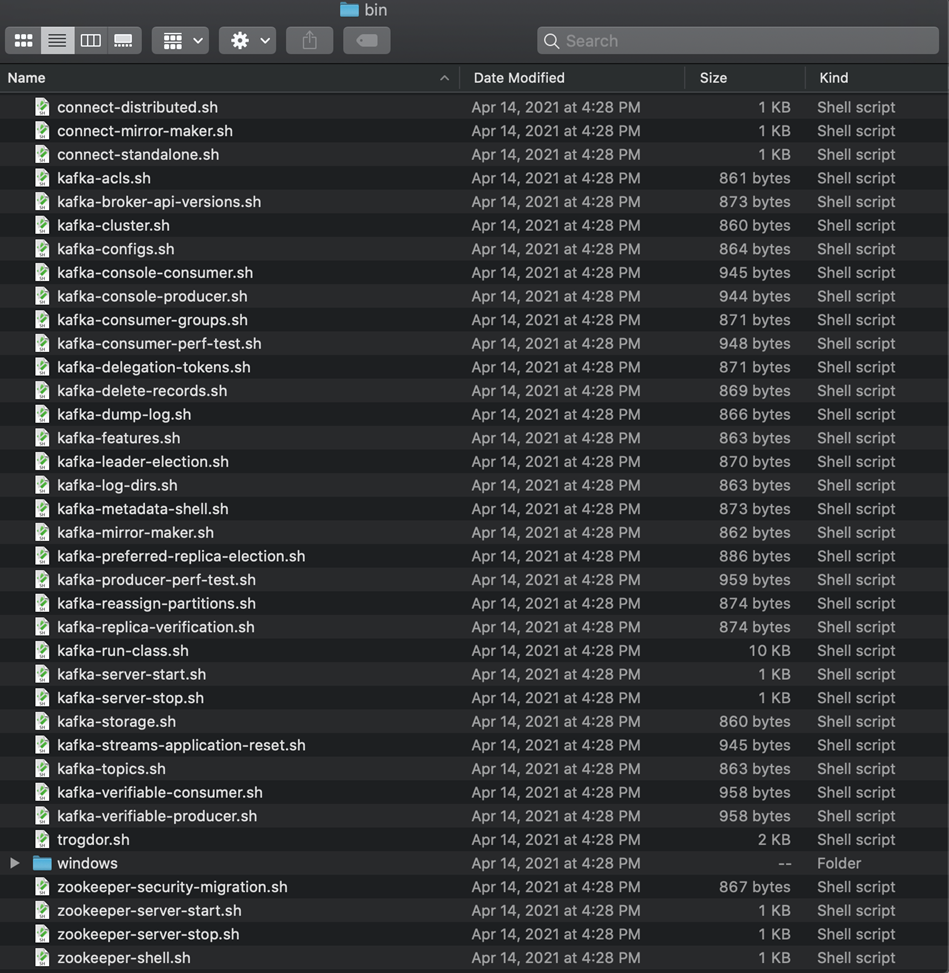The width and height of the screenshot is (949, 973).
Task: Select the connect-mirror-maker.sh file icon
Action: click(42, 131)
